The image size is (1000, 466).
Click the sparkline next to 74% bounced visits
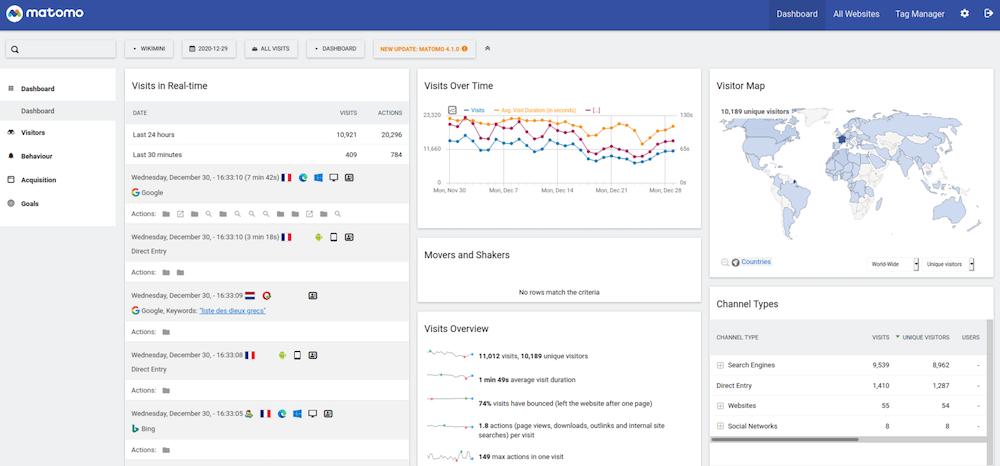(450, 400)
